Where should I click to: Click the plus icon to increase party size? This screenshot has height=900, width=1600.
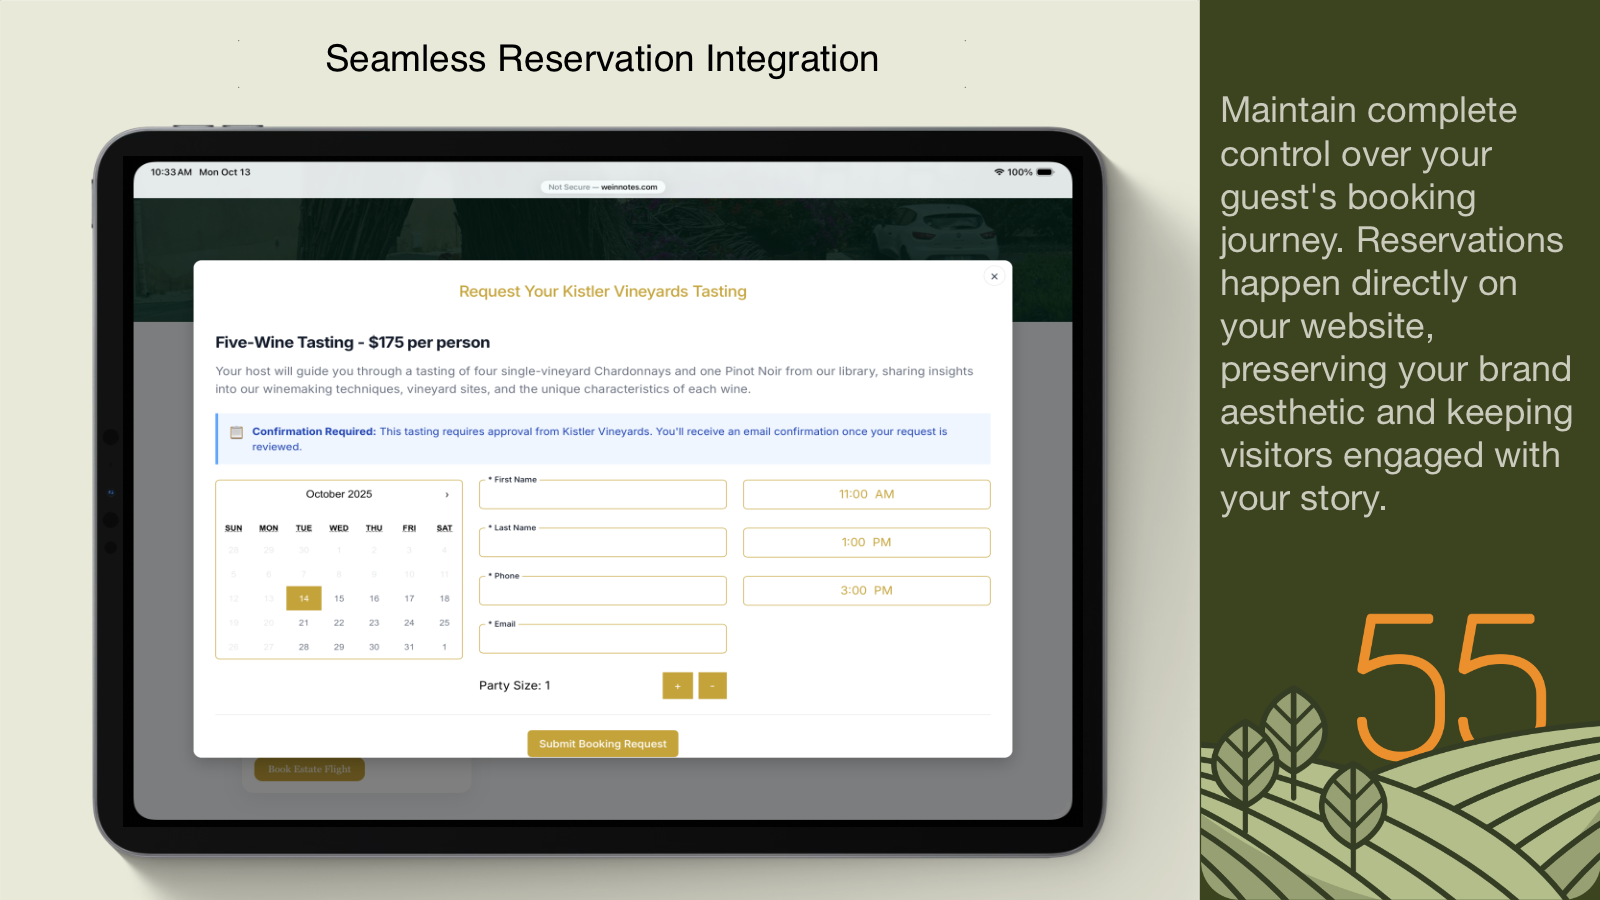click(677, 686)
